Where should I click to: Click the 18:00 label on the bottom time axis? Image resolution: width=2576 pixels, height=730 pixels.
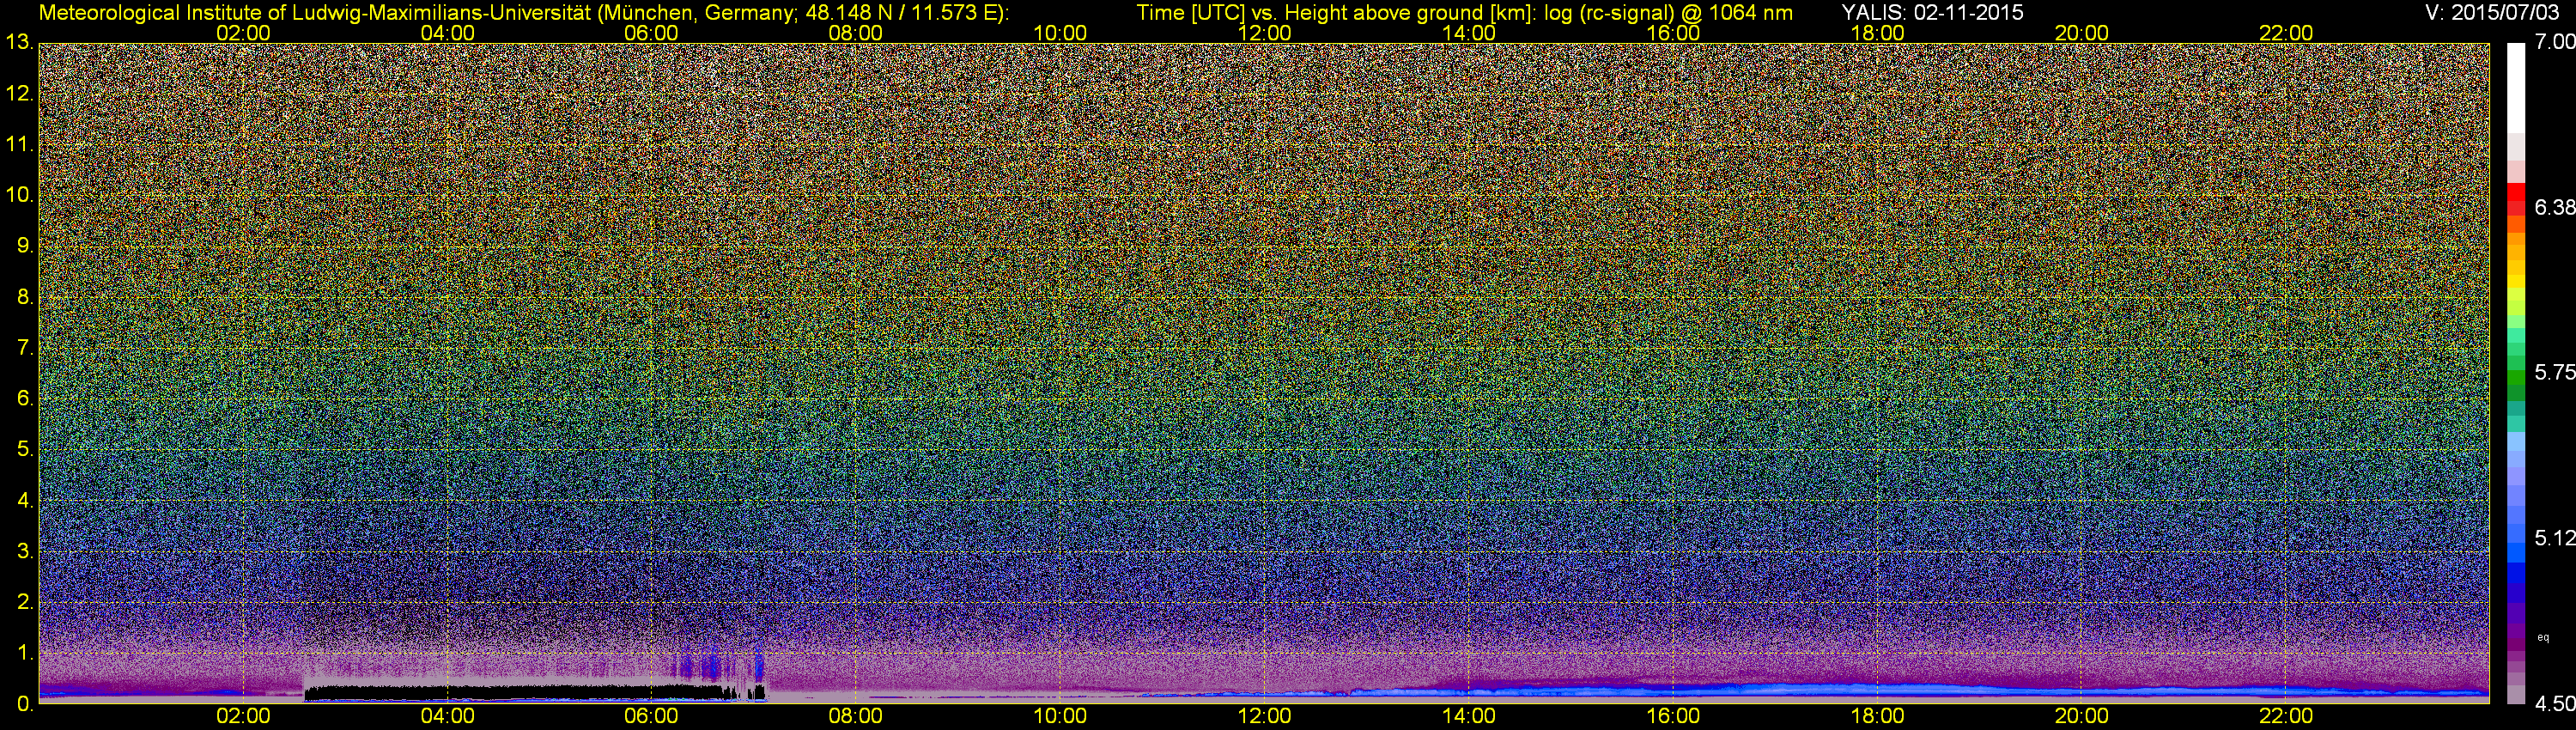click(x=1877, y=716)
